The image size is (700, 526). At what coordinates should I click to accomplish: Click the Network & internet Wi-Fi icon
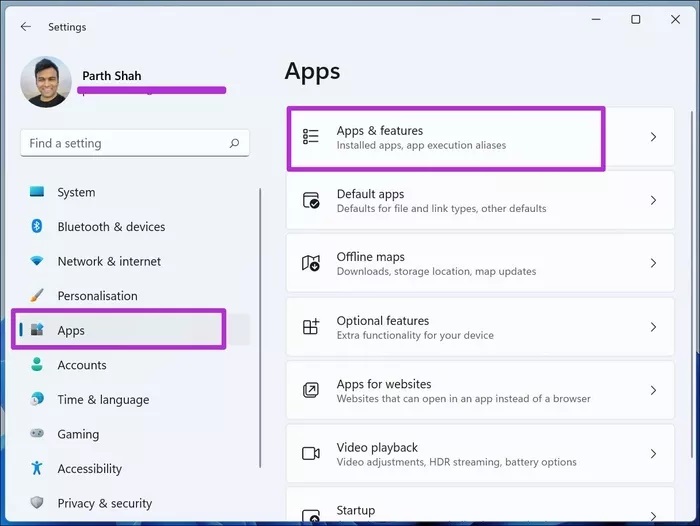(x=37, y=261)
